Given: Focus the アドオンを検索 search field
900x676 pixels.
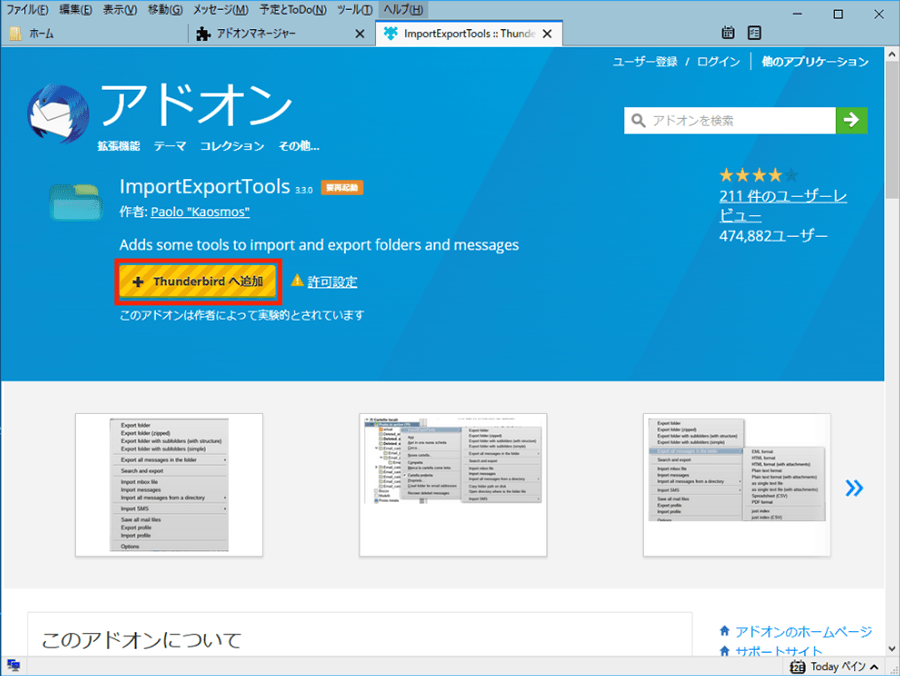Looking at the screenshot, I should coord(730,120).
